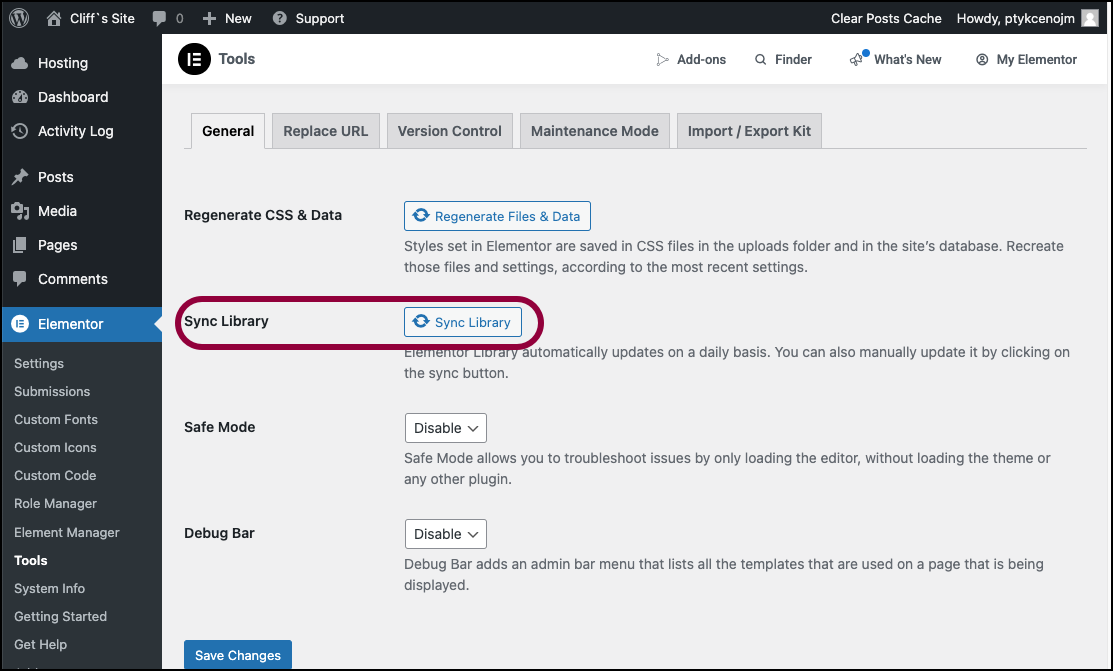The height and width of the screenshot is (671, 1113).
Task: Click the user avatar icon
Action: click(x=1090, y=18)
